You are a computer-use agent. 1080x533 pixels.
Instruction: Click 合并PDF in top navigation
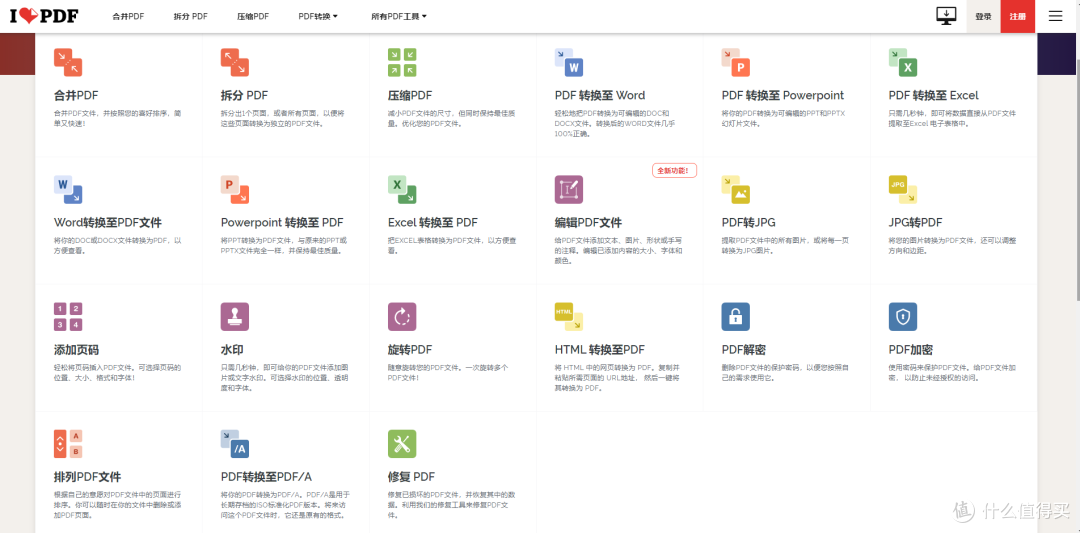(128, 17)
